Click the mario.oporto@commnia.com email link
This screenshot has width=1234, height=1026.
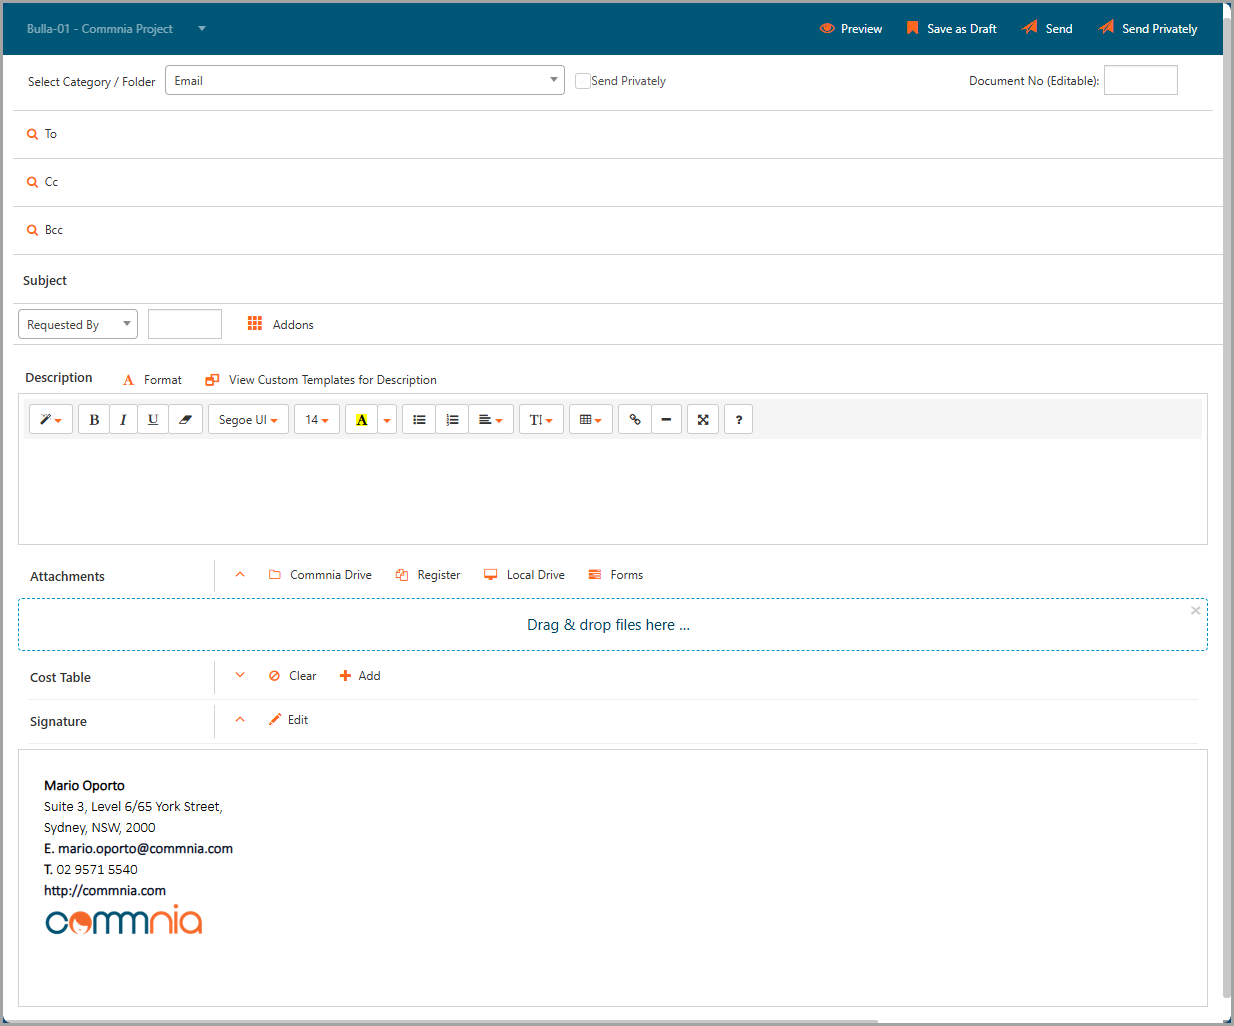(145, 848)
